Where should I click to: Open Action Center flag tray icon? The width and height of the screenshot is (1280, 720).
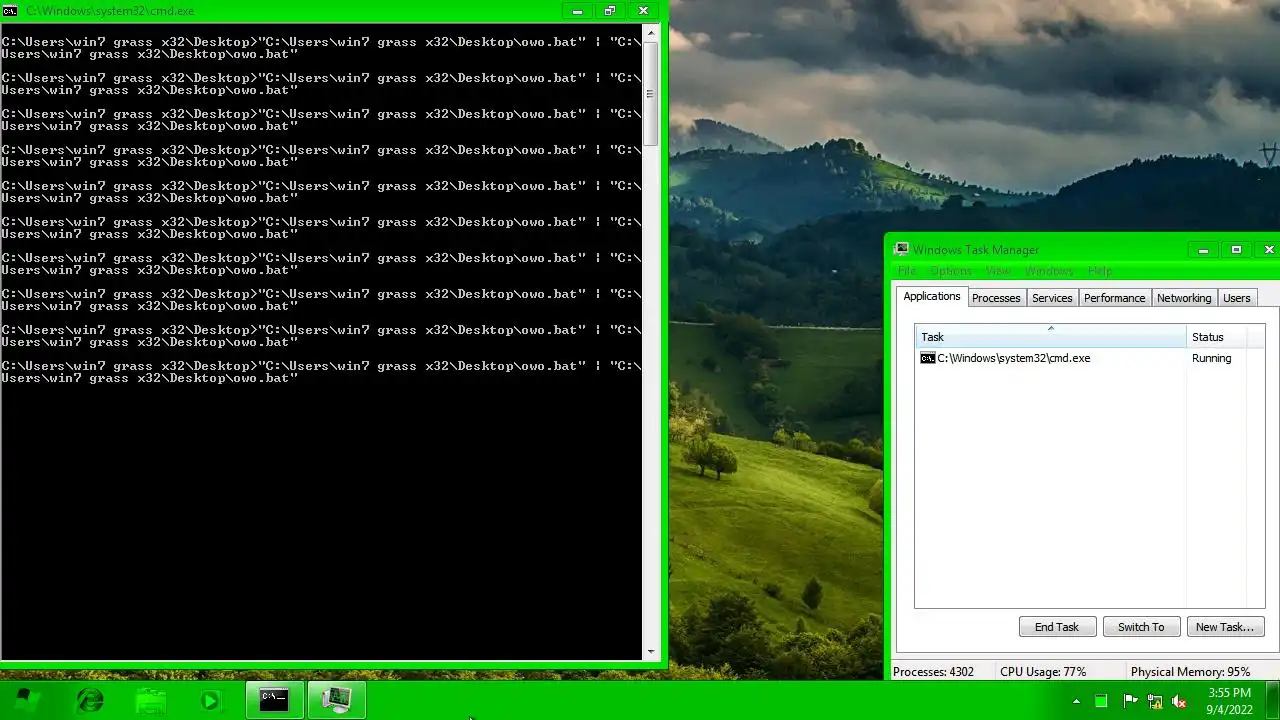click(1130, 701)
